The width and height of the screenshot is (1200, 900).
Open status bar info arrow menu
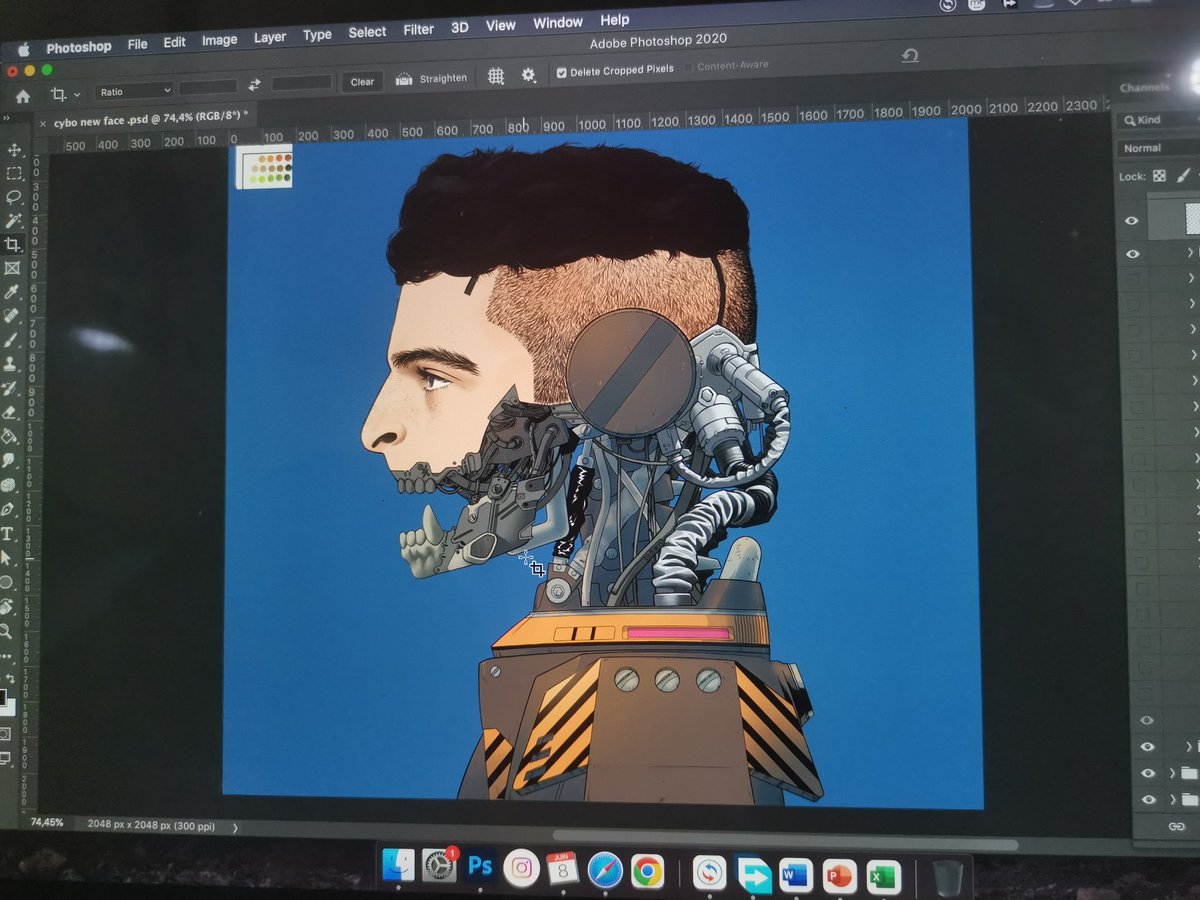click(236, 828)
